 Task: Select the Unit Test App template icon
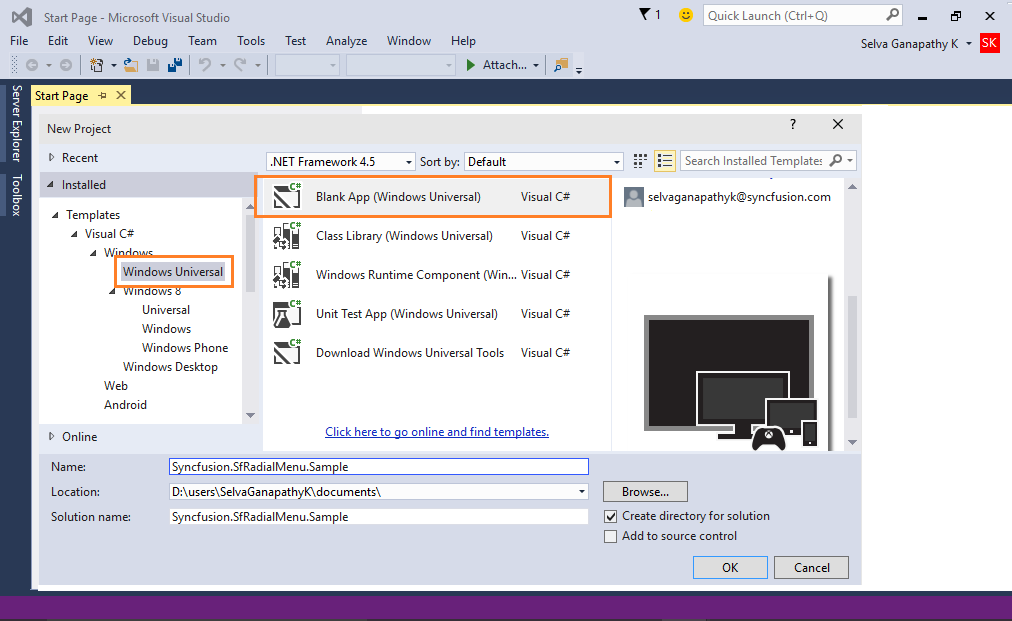(x=287, y=314)
